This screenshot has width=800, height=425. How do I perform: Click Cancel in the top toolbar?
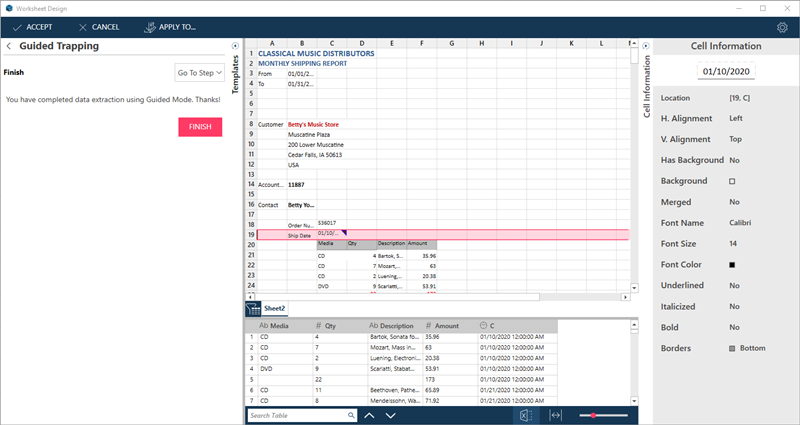click(x=98, y=27)
